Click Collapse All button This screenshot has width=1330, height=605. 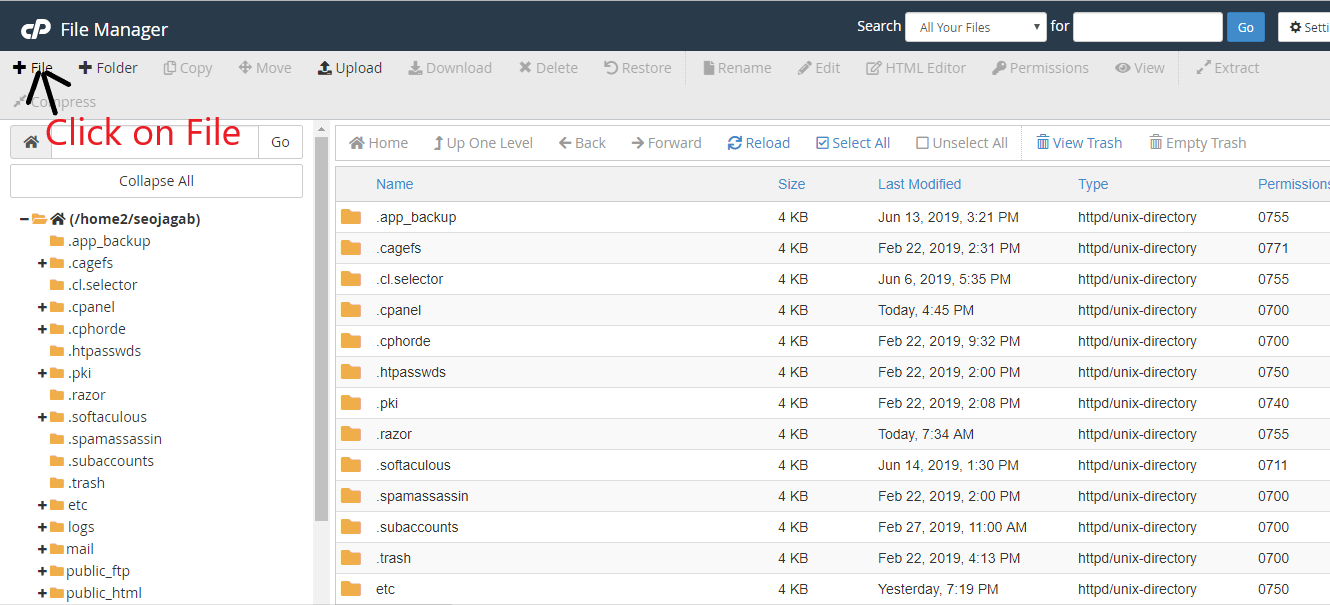(x=156, y=181)
